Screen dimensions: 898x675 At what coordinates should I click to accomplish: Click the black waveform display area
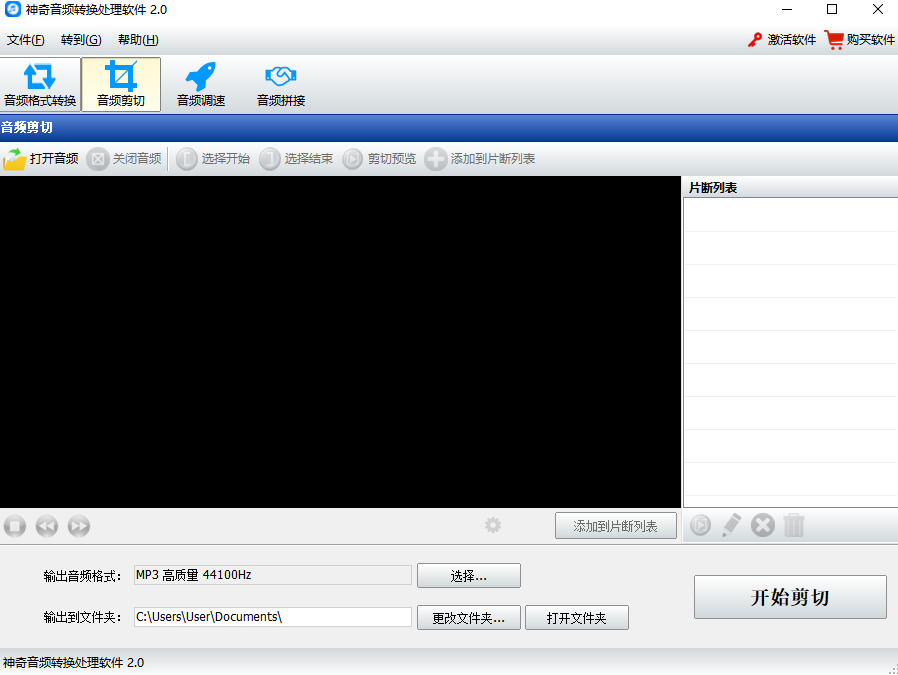[340, 342]
